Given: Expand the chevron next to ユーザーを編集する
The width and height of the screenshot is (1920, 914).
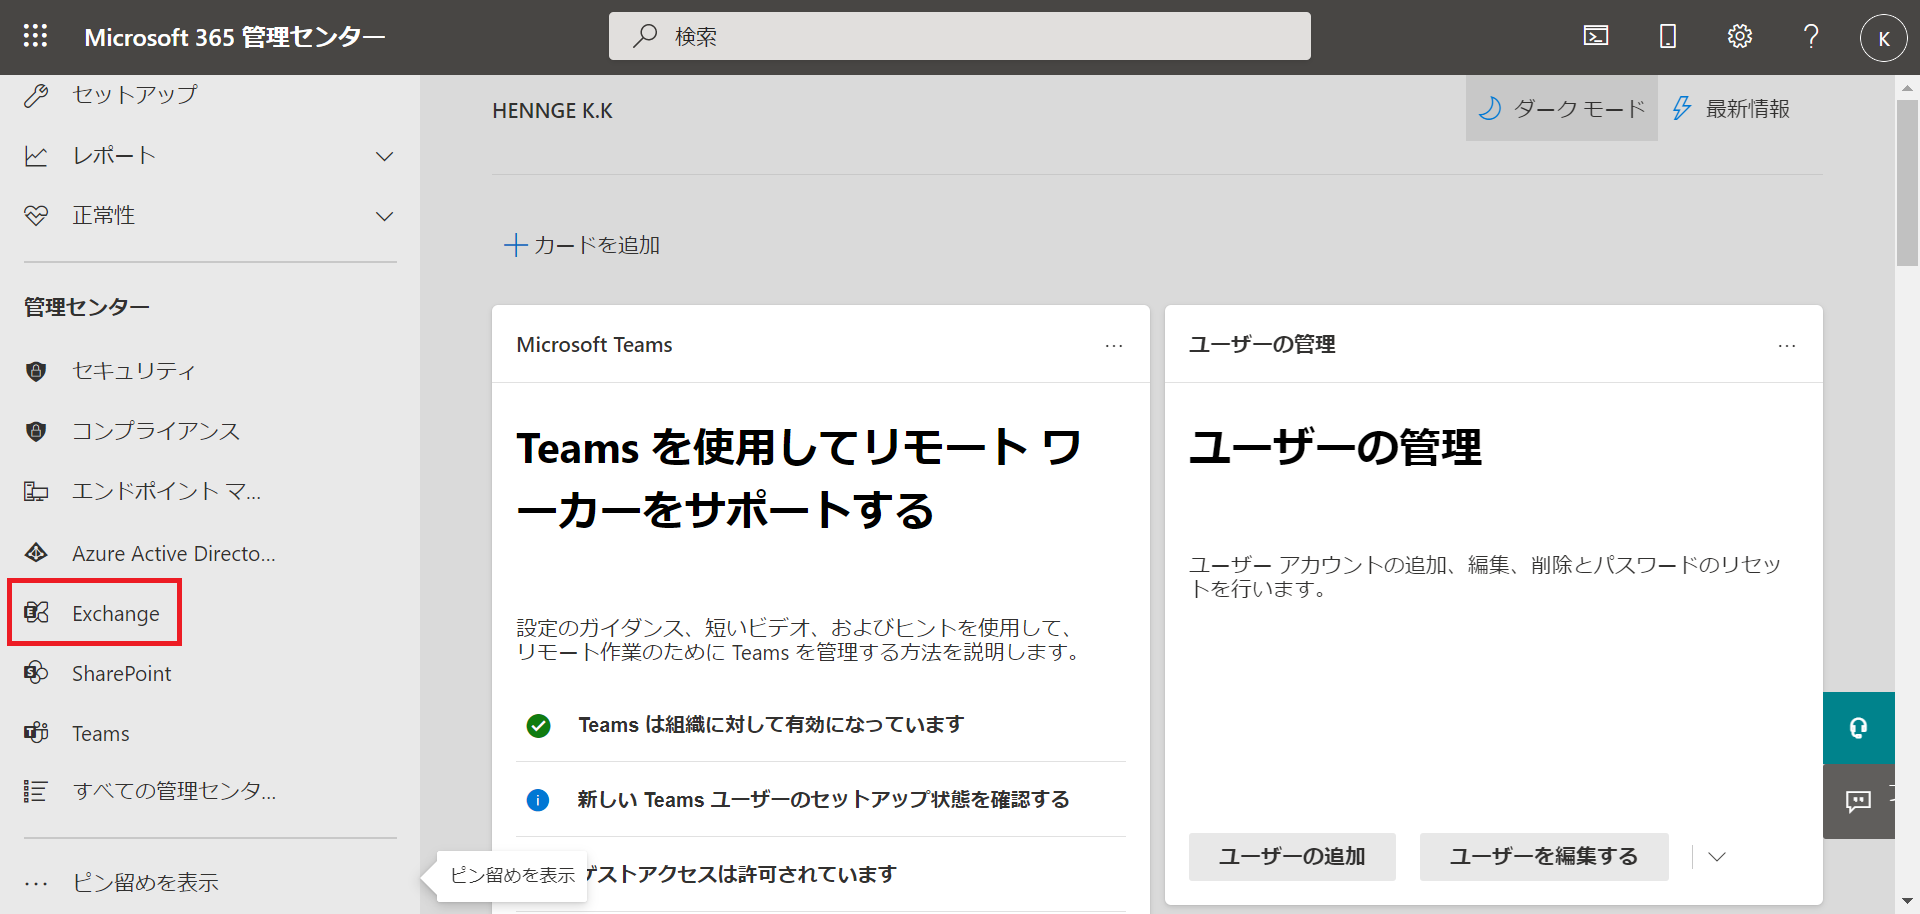Looking at the screenshot, I should (x=1717, y=857).
